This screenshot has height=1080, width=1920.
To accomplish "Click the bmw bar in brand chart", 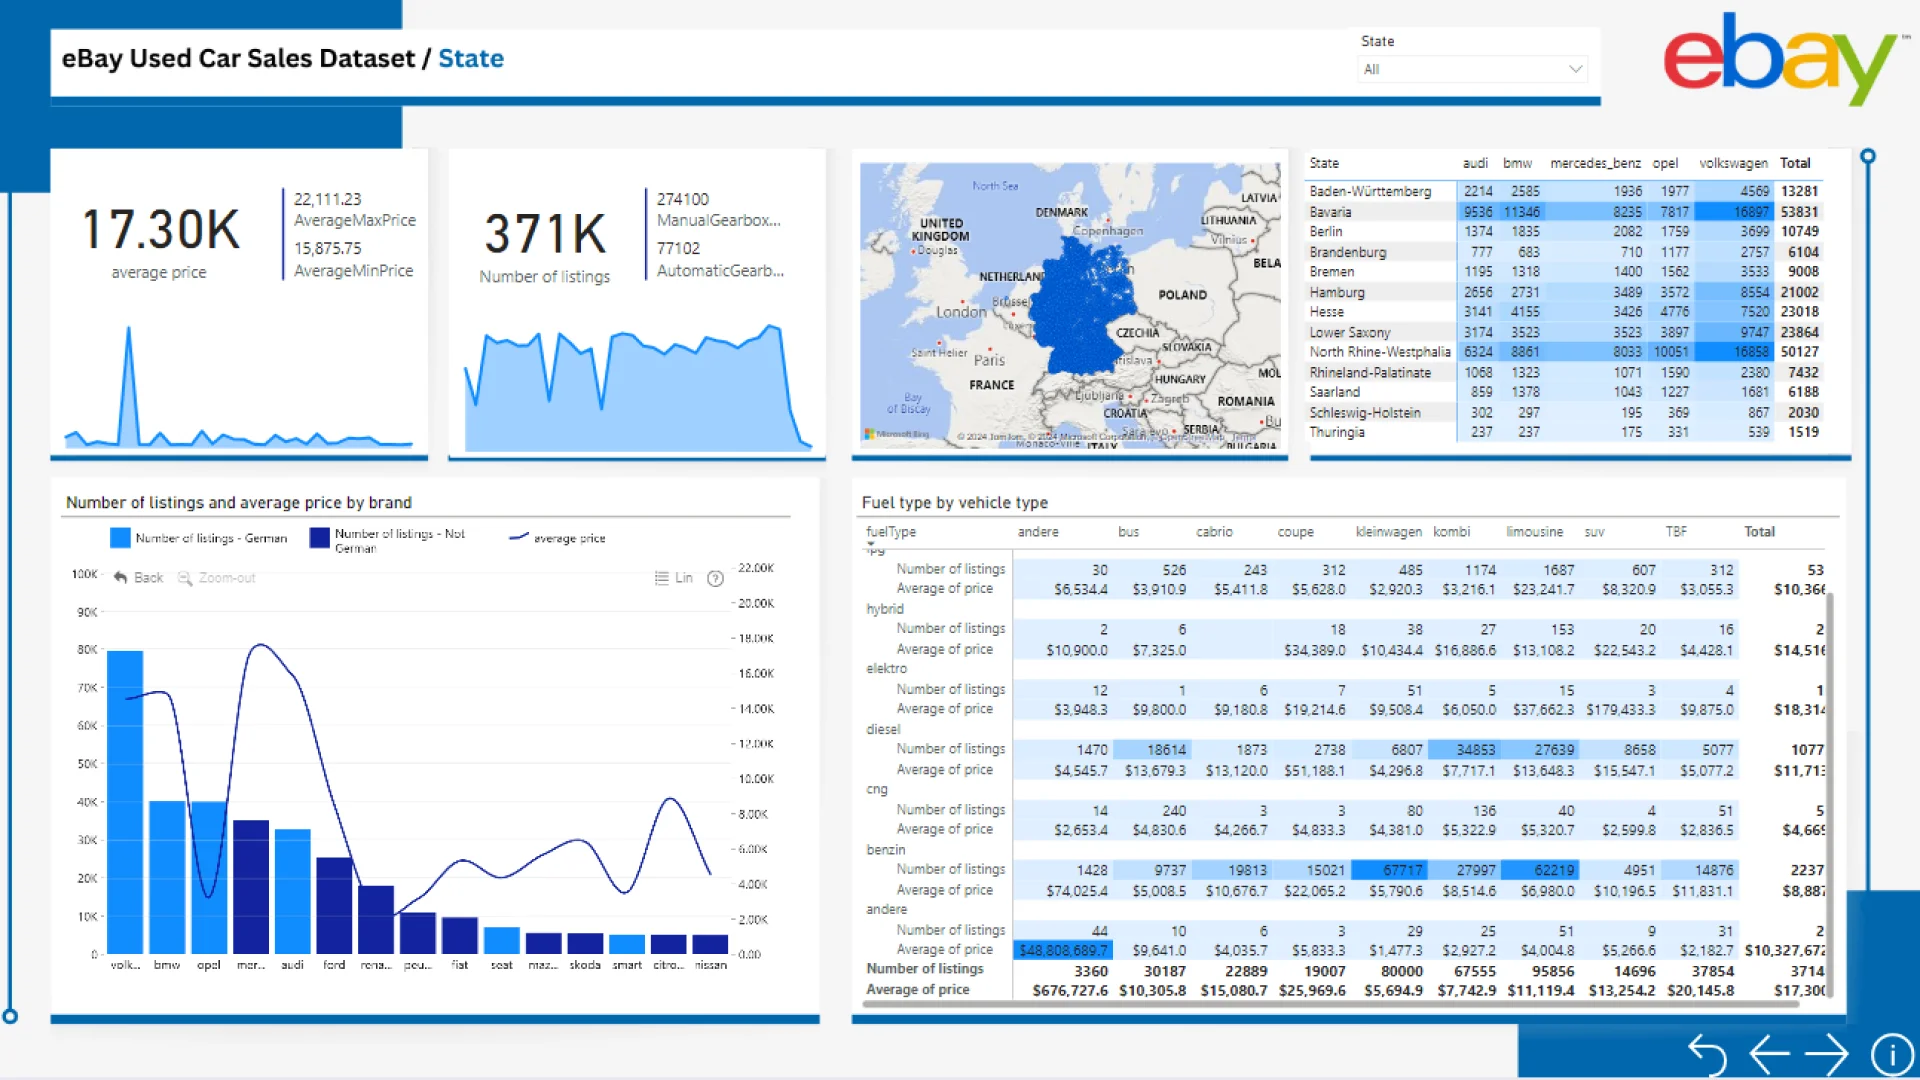I will pyautogui.click(x=167, y=877).
